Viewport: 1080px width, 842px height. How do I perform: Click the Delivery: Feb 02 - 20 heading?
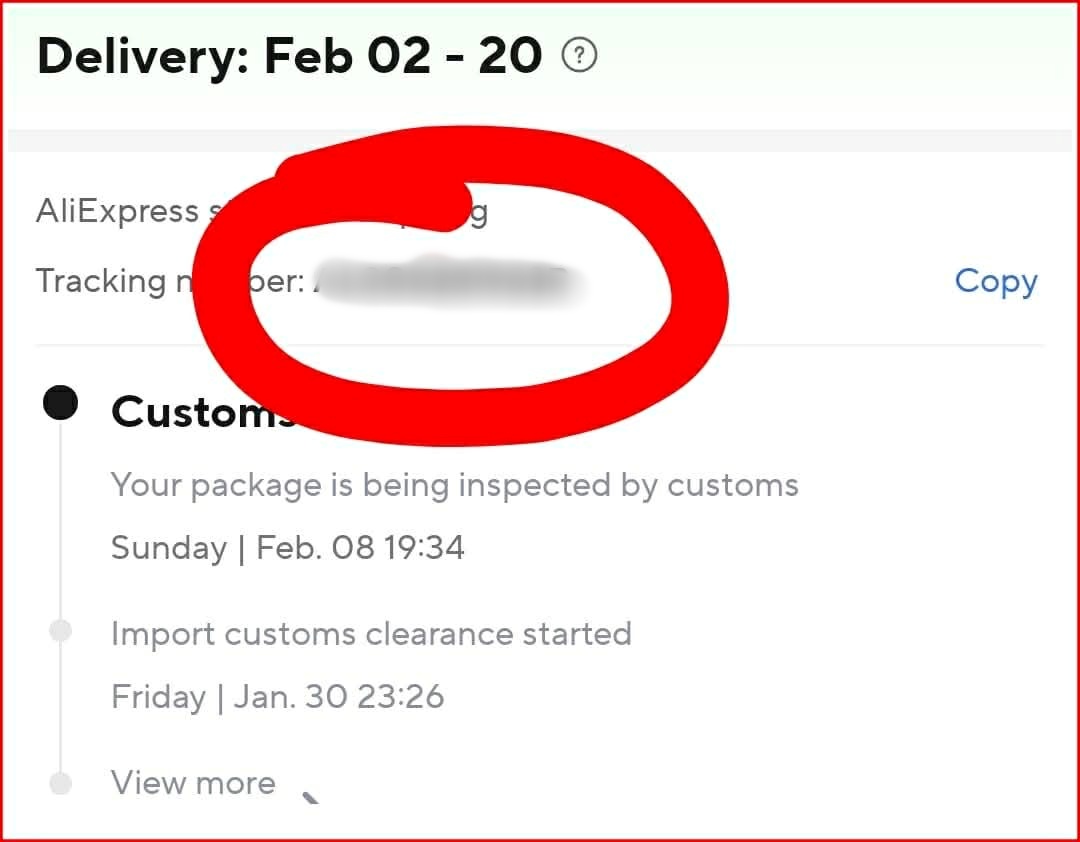289,57
